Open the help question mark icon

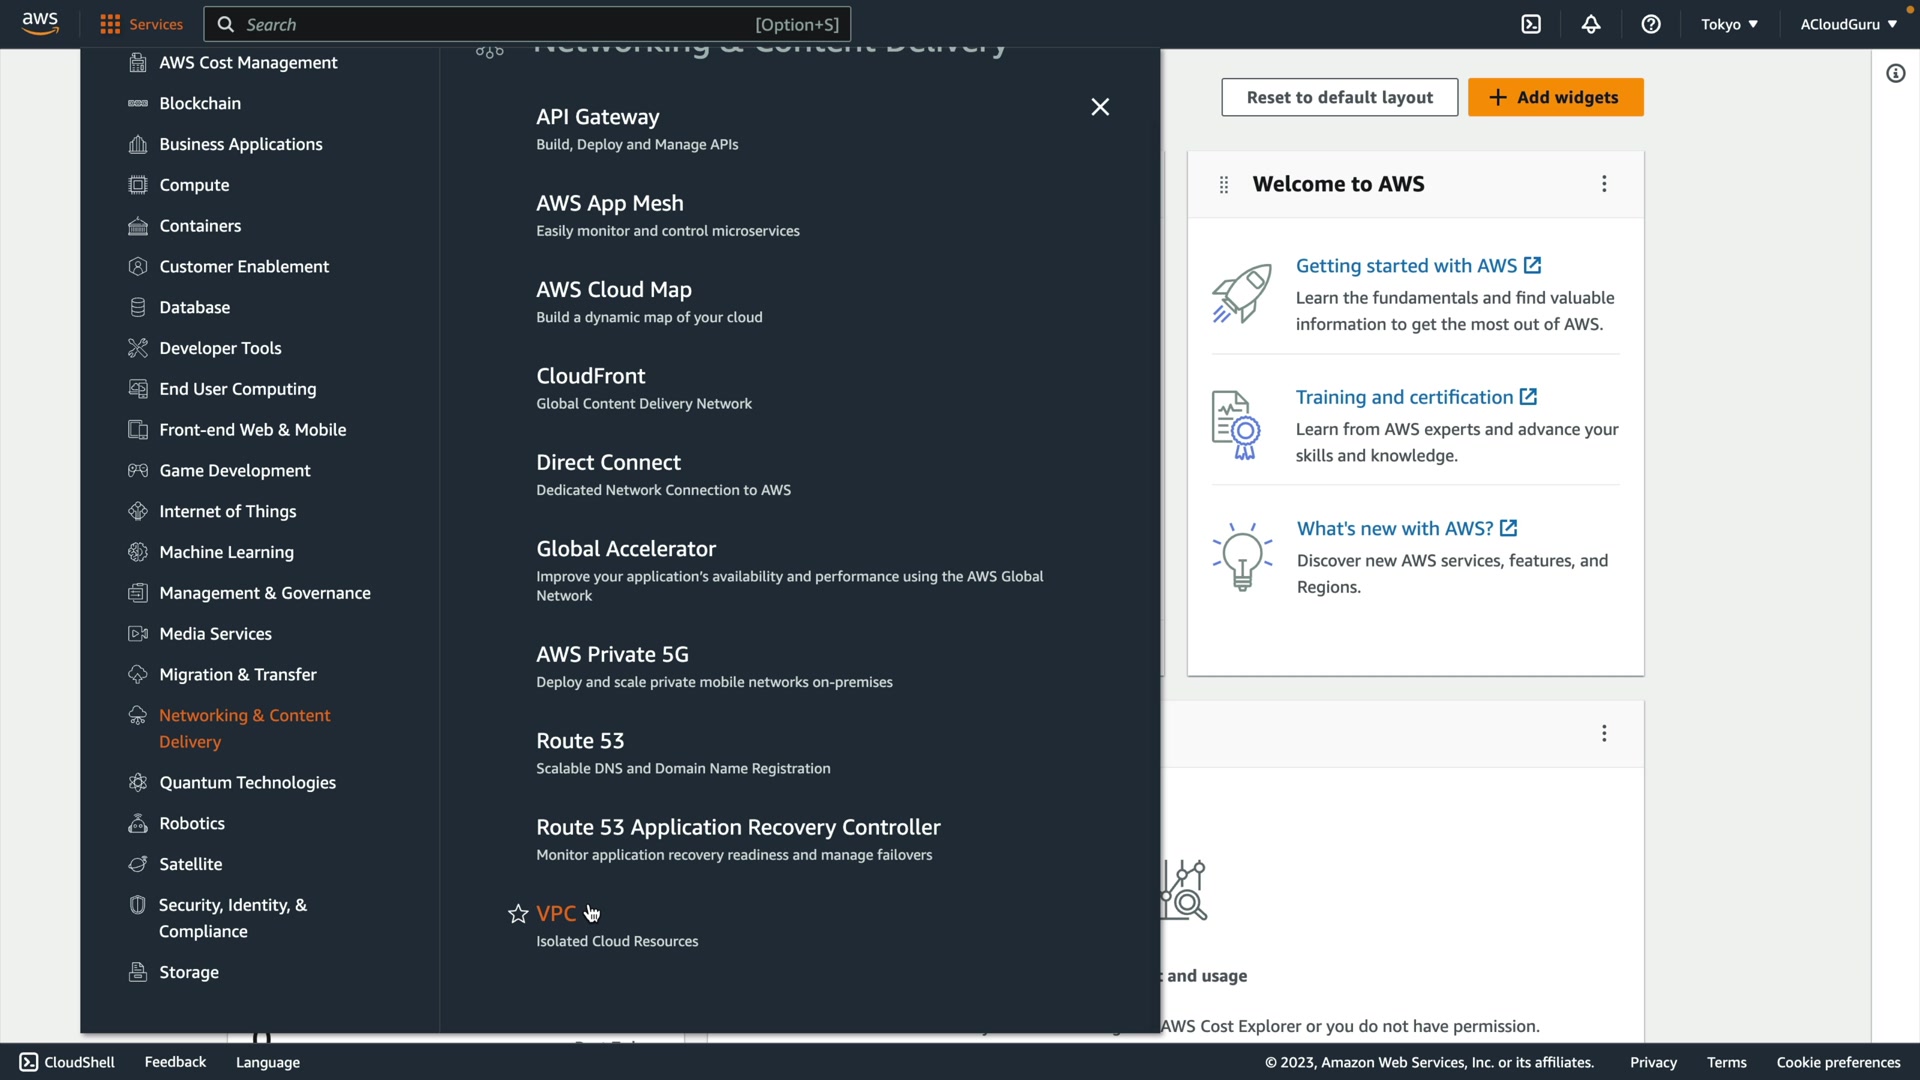coord(1651,24)
